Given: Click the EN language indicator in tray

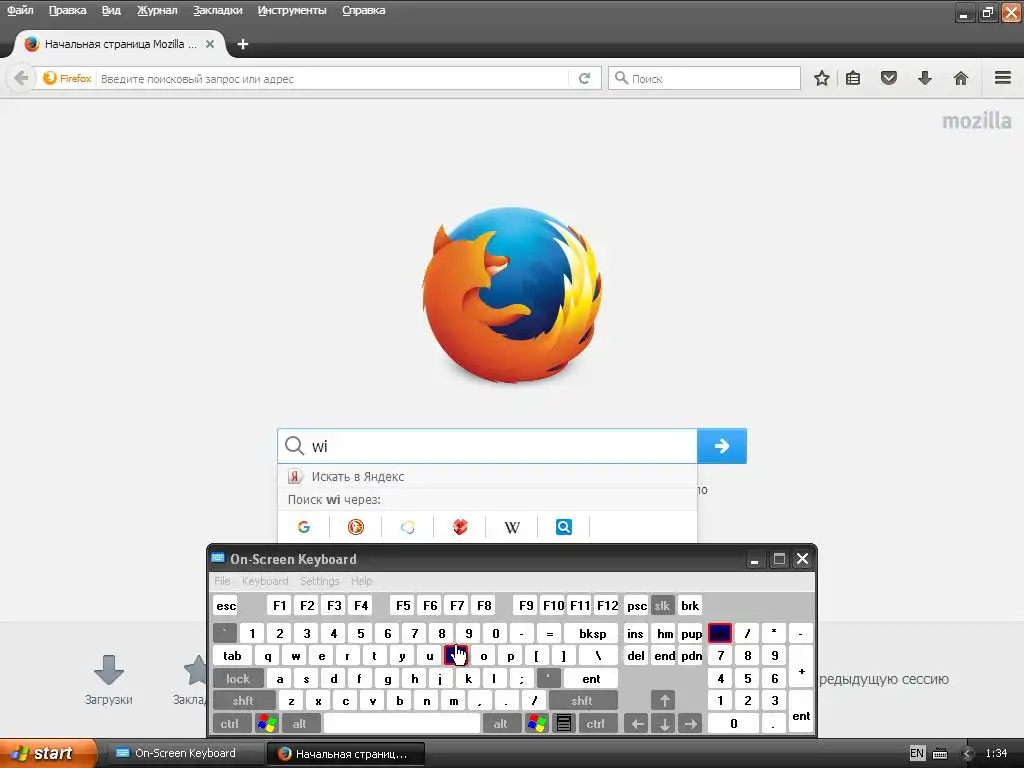Looking at the screenshot, I should tap(917, 753).
